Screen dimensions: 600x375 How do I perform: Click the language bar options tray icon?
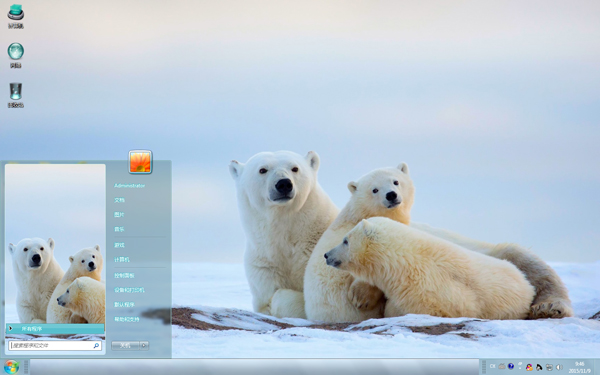[520, 366]
